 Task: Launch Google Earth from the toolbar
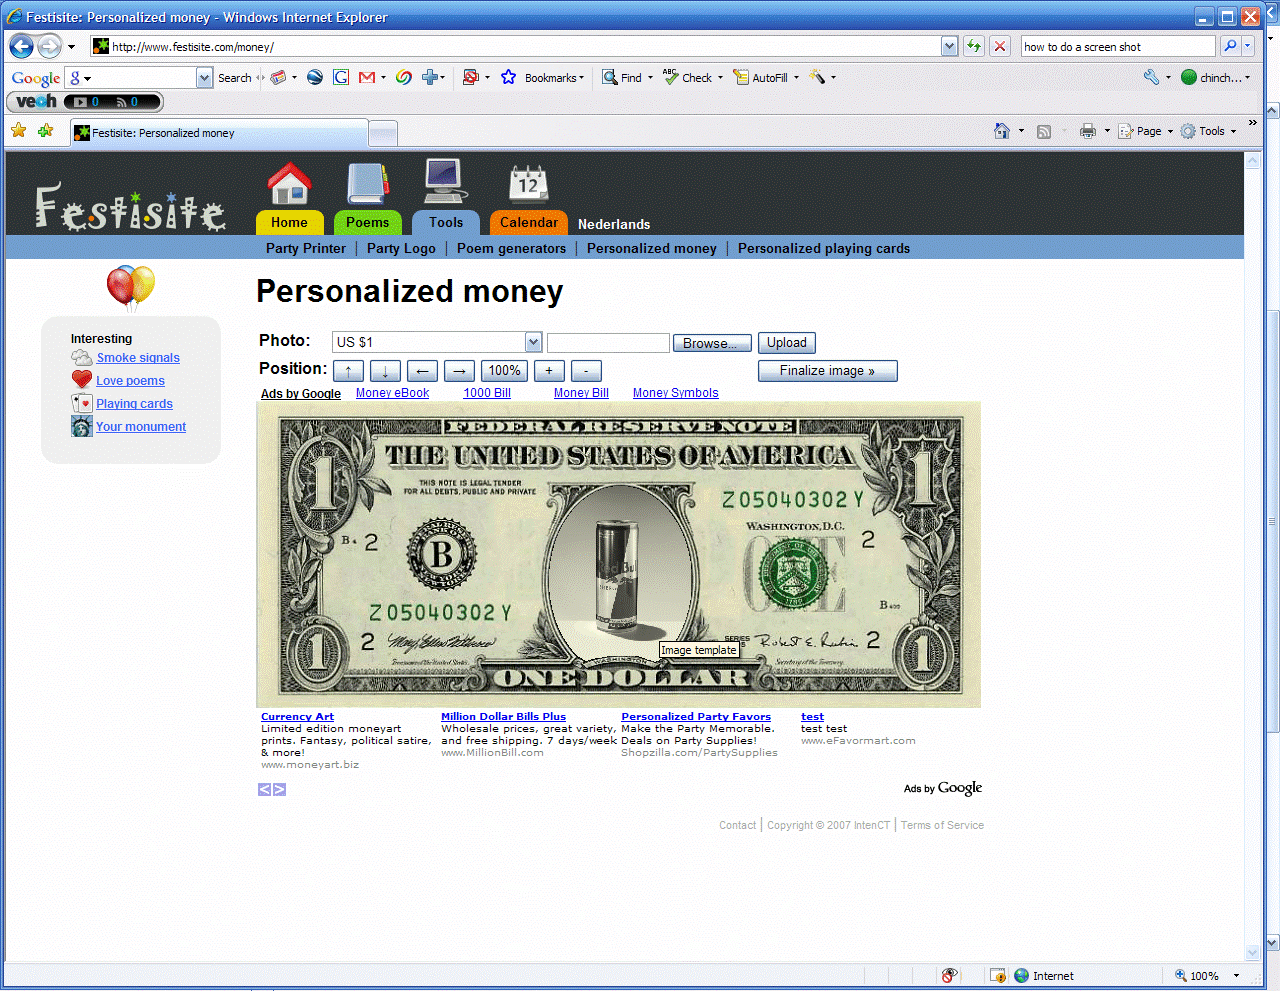[314, 78]
